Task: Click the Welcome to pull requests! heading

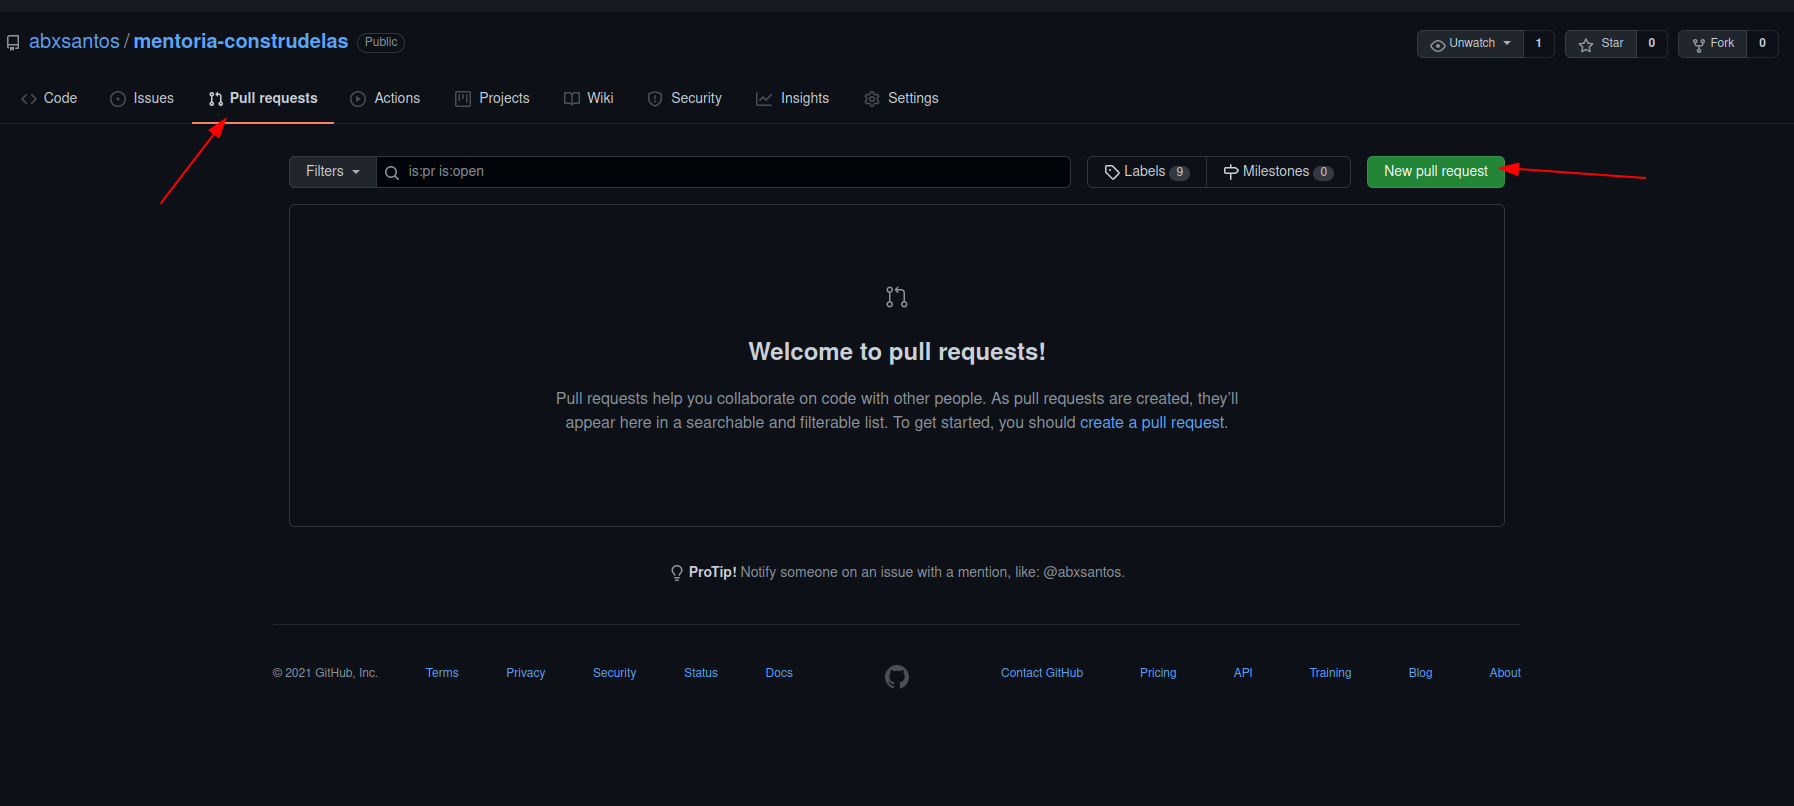Action: (897, 352)
